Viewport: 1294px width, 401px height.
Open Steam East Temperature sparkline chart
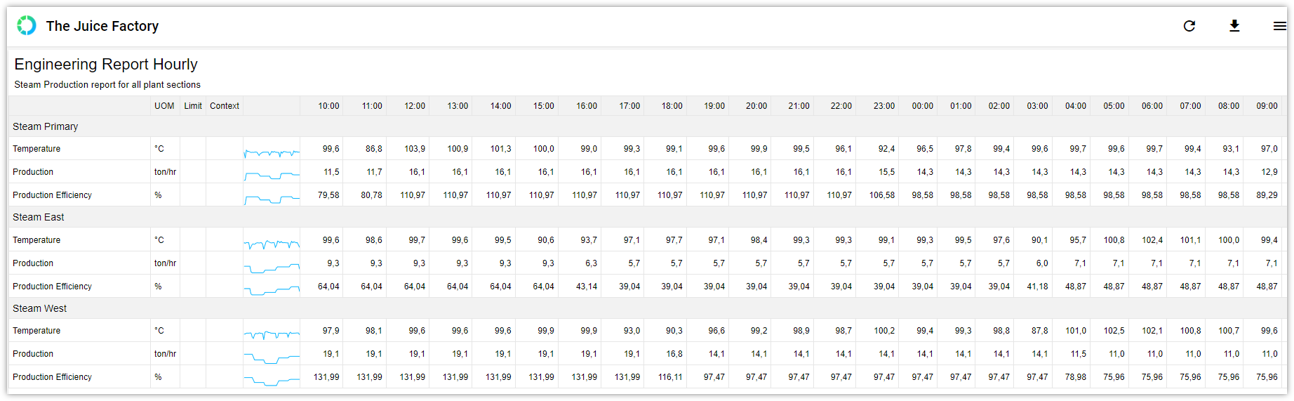[271, 240]
